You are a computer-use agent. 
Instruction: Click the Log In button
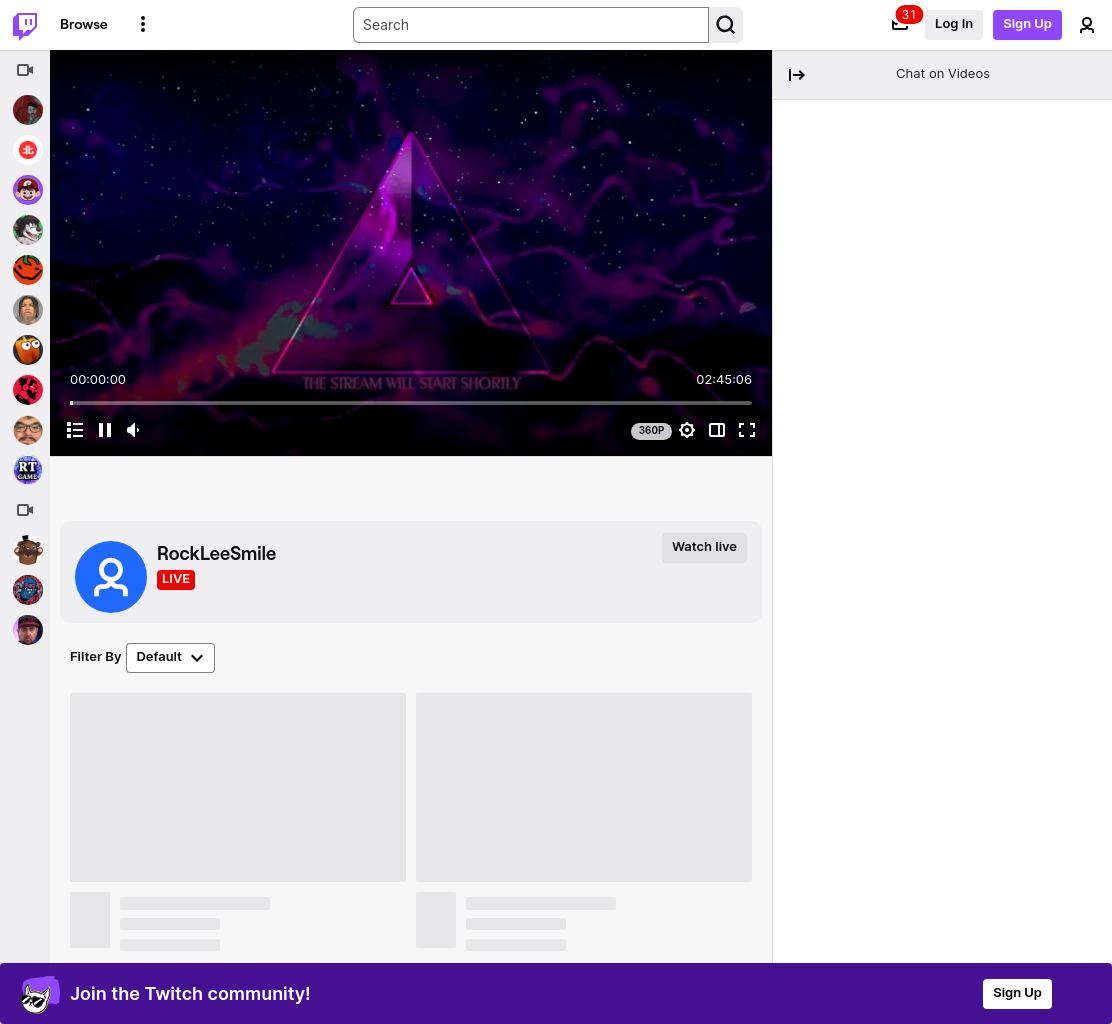pyautogui.click(x=953, y=25)
